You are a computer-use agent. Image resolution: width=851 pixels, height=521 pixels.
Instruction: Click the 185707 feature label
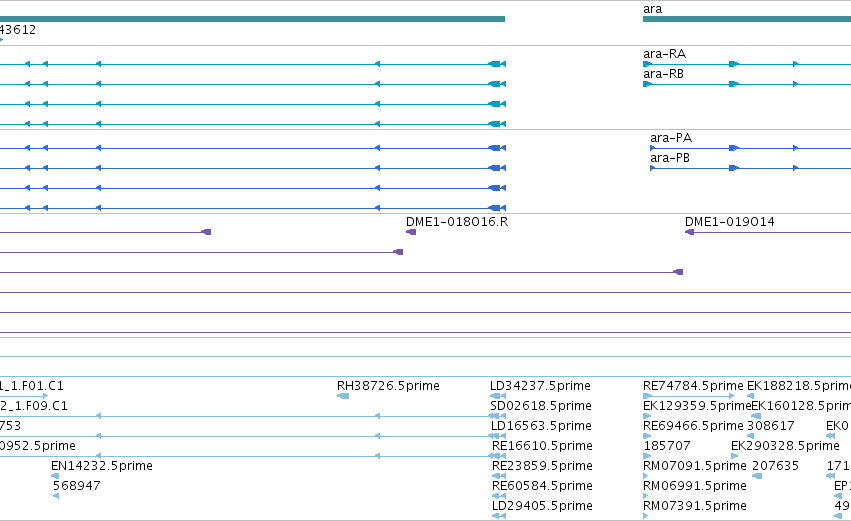pyautogui.click(x=666, y=446)
